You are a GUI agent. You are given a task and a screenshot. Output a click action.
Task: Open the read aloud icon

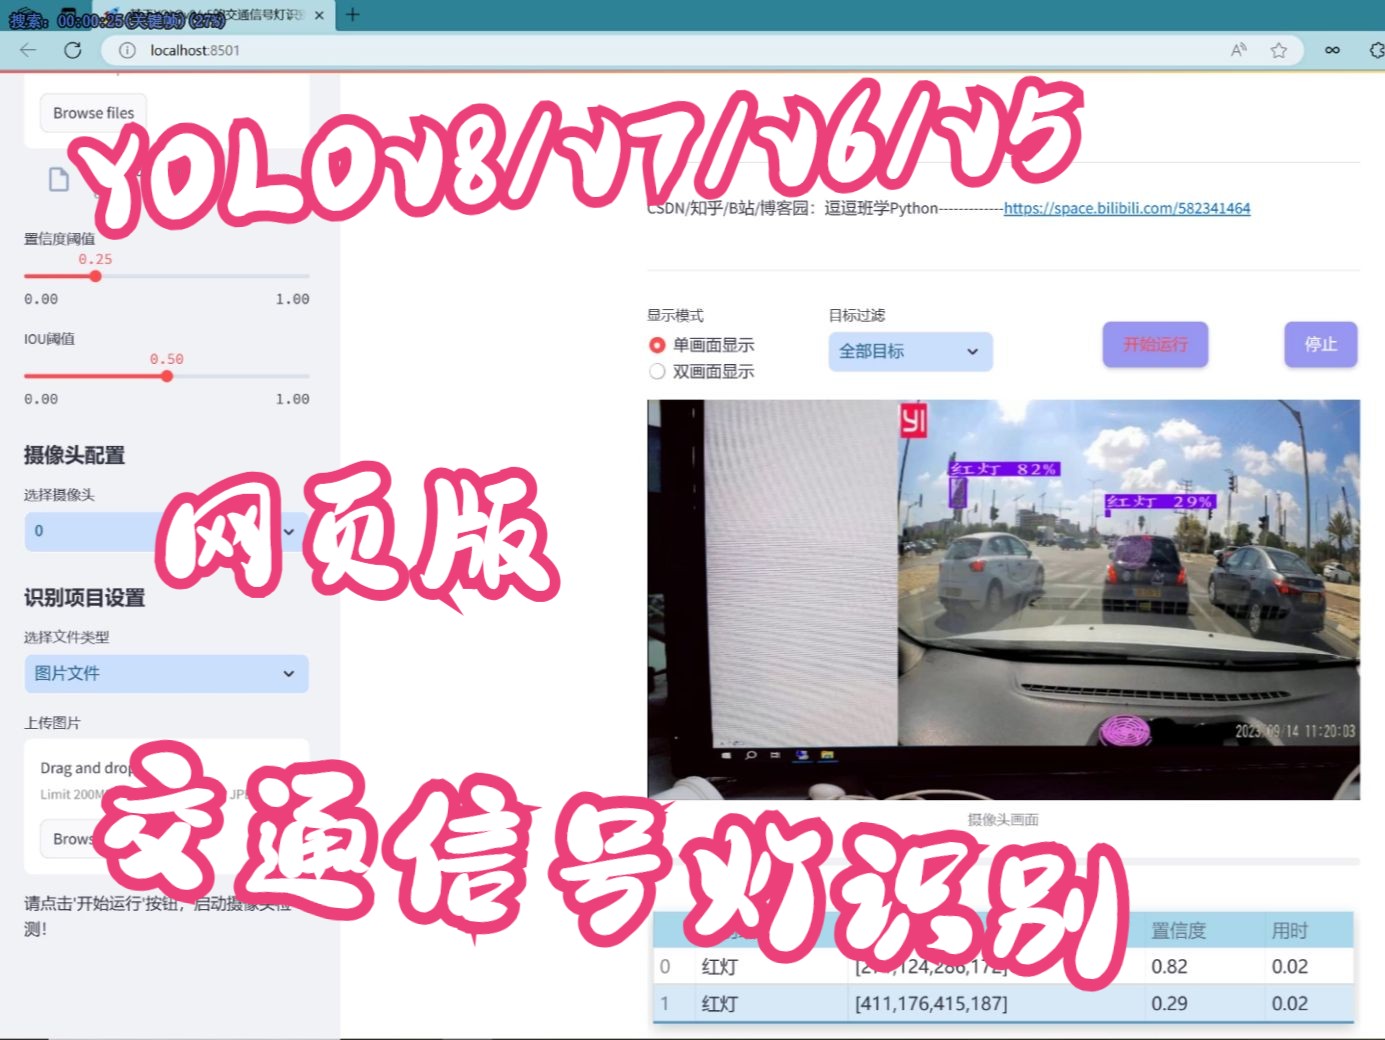pos(1239,50)
